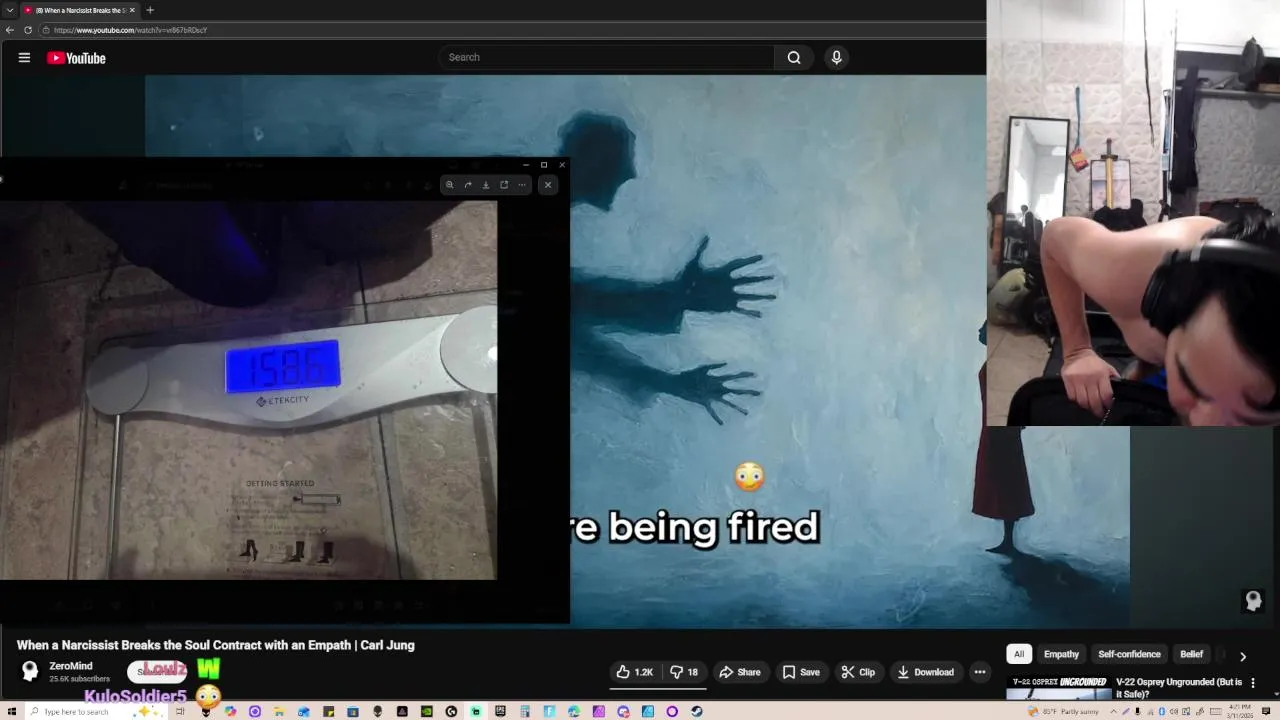Open weather widget 85°F Partly sunny
The image size is (1280, 720).
click(x=1063, y=711)
